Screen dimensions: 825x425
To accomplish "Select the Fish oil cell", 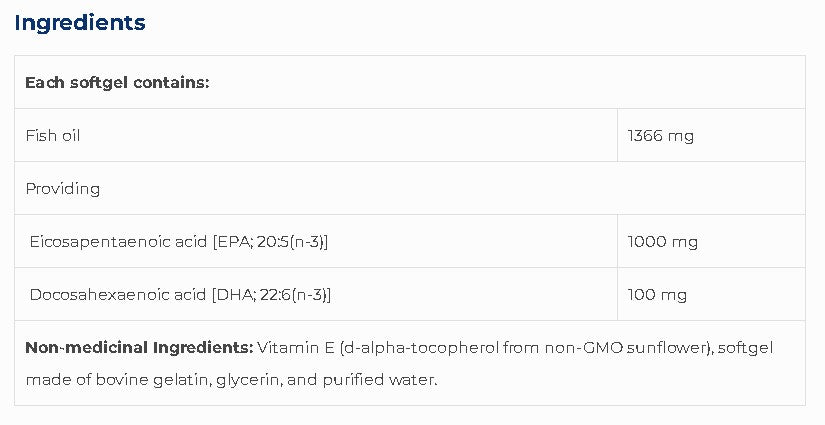I will (53, 135).
